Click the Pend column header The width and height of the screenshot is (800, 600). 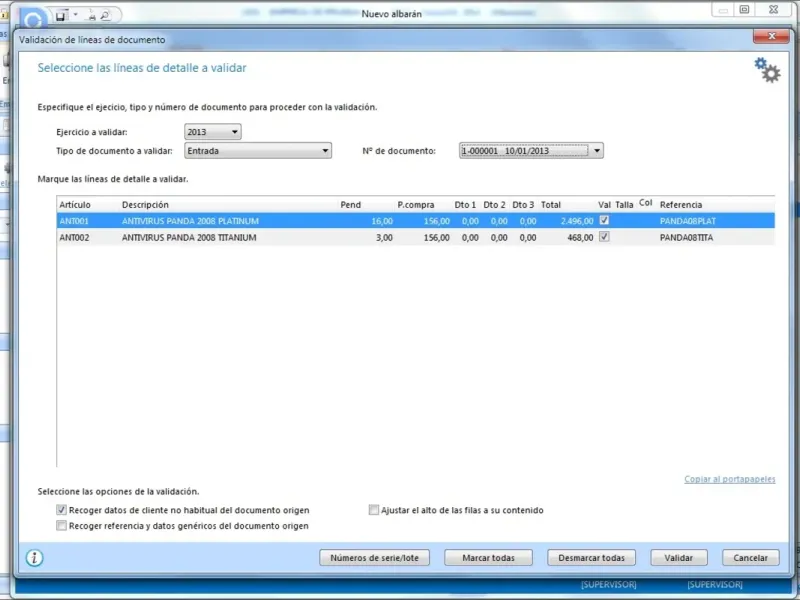tap(351, 205)
